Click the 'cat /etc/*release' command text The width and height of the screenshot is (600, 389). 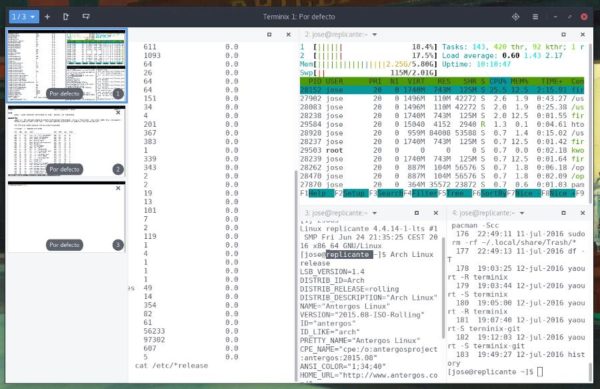[x=171, y=366]
